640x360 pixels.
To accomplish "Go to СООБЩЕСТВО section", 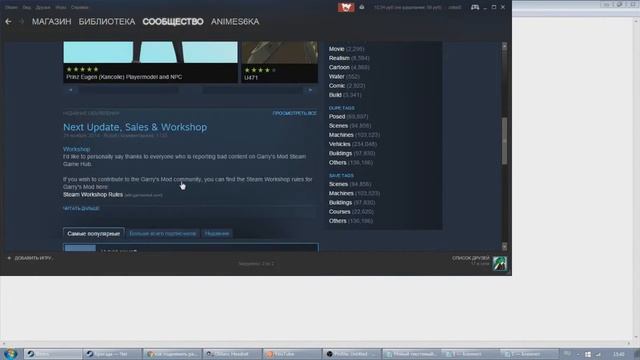I will click(x=173, y=22).
